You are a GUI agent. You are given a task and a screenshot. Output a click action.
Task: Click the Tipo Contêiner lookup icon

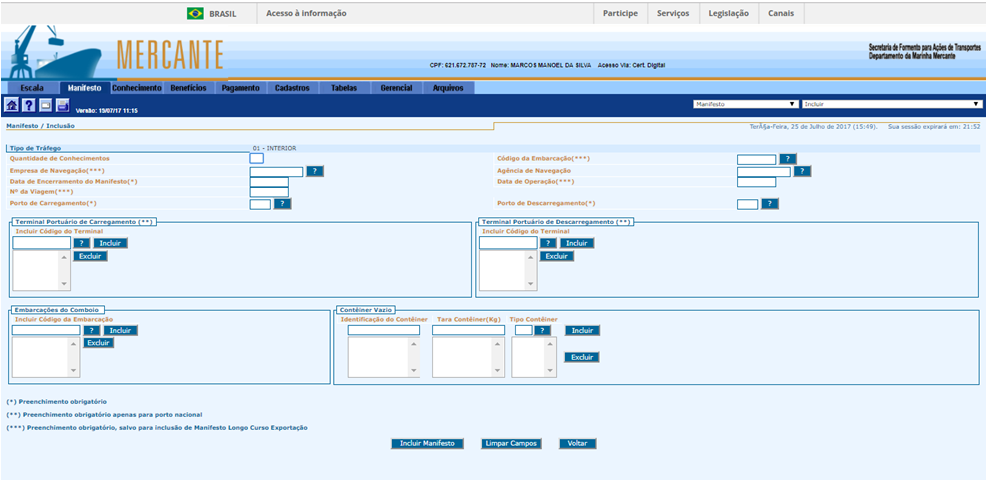pos(543,330)
